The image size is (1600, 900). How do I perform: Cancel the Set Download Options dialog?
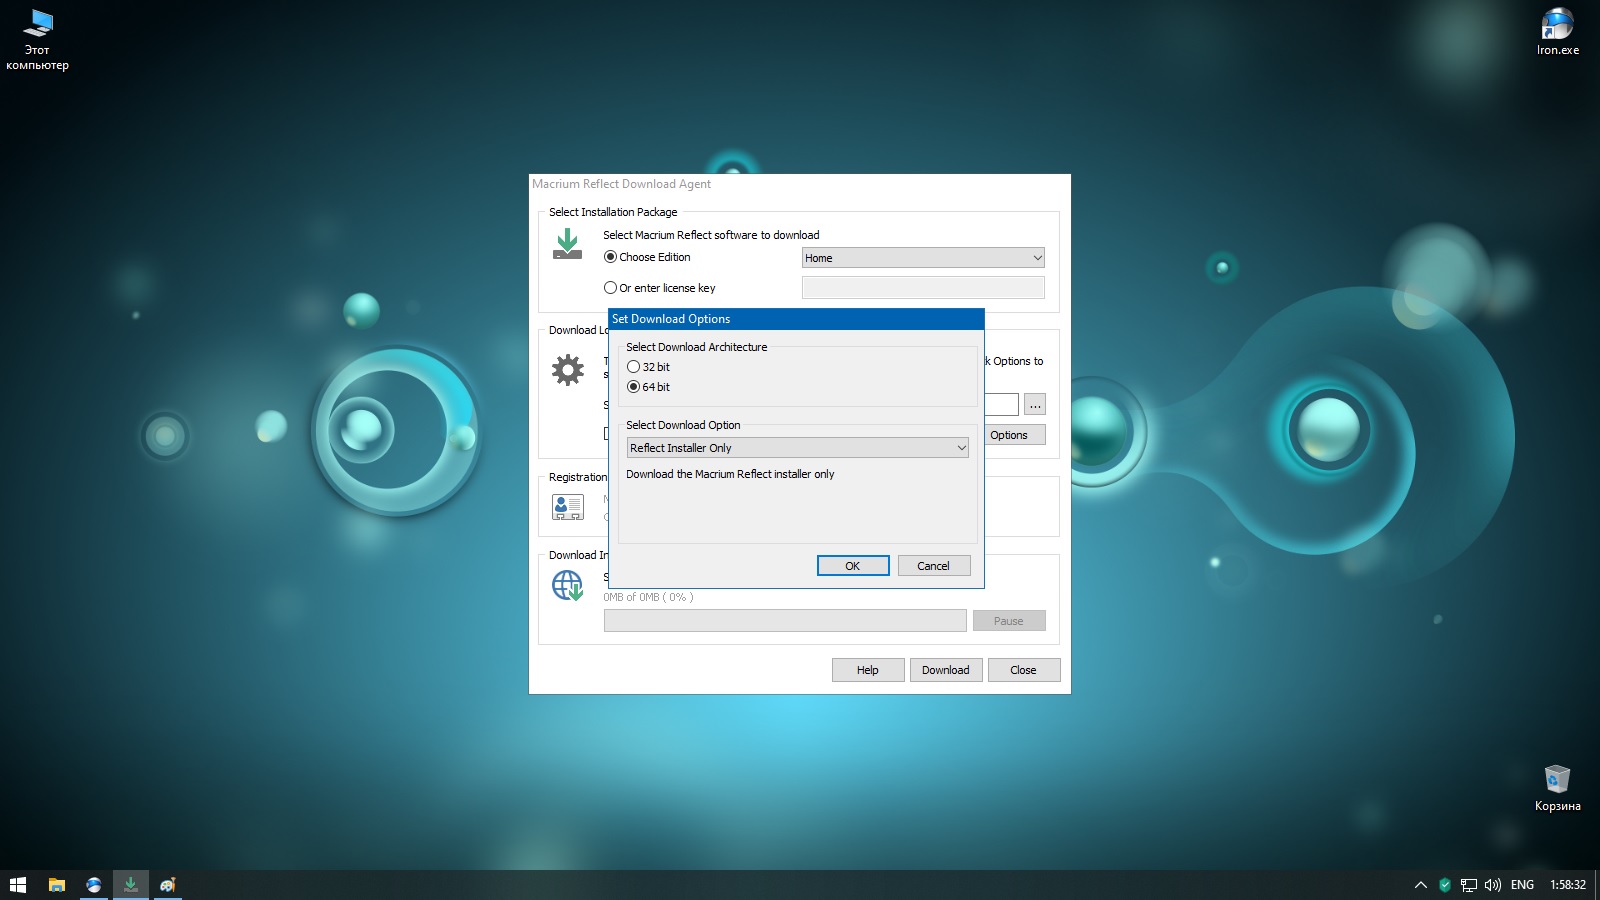click(x=933, y=566)
